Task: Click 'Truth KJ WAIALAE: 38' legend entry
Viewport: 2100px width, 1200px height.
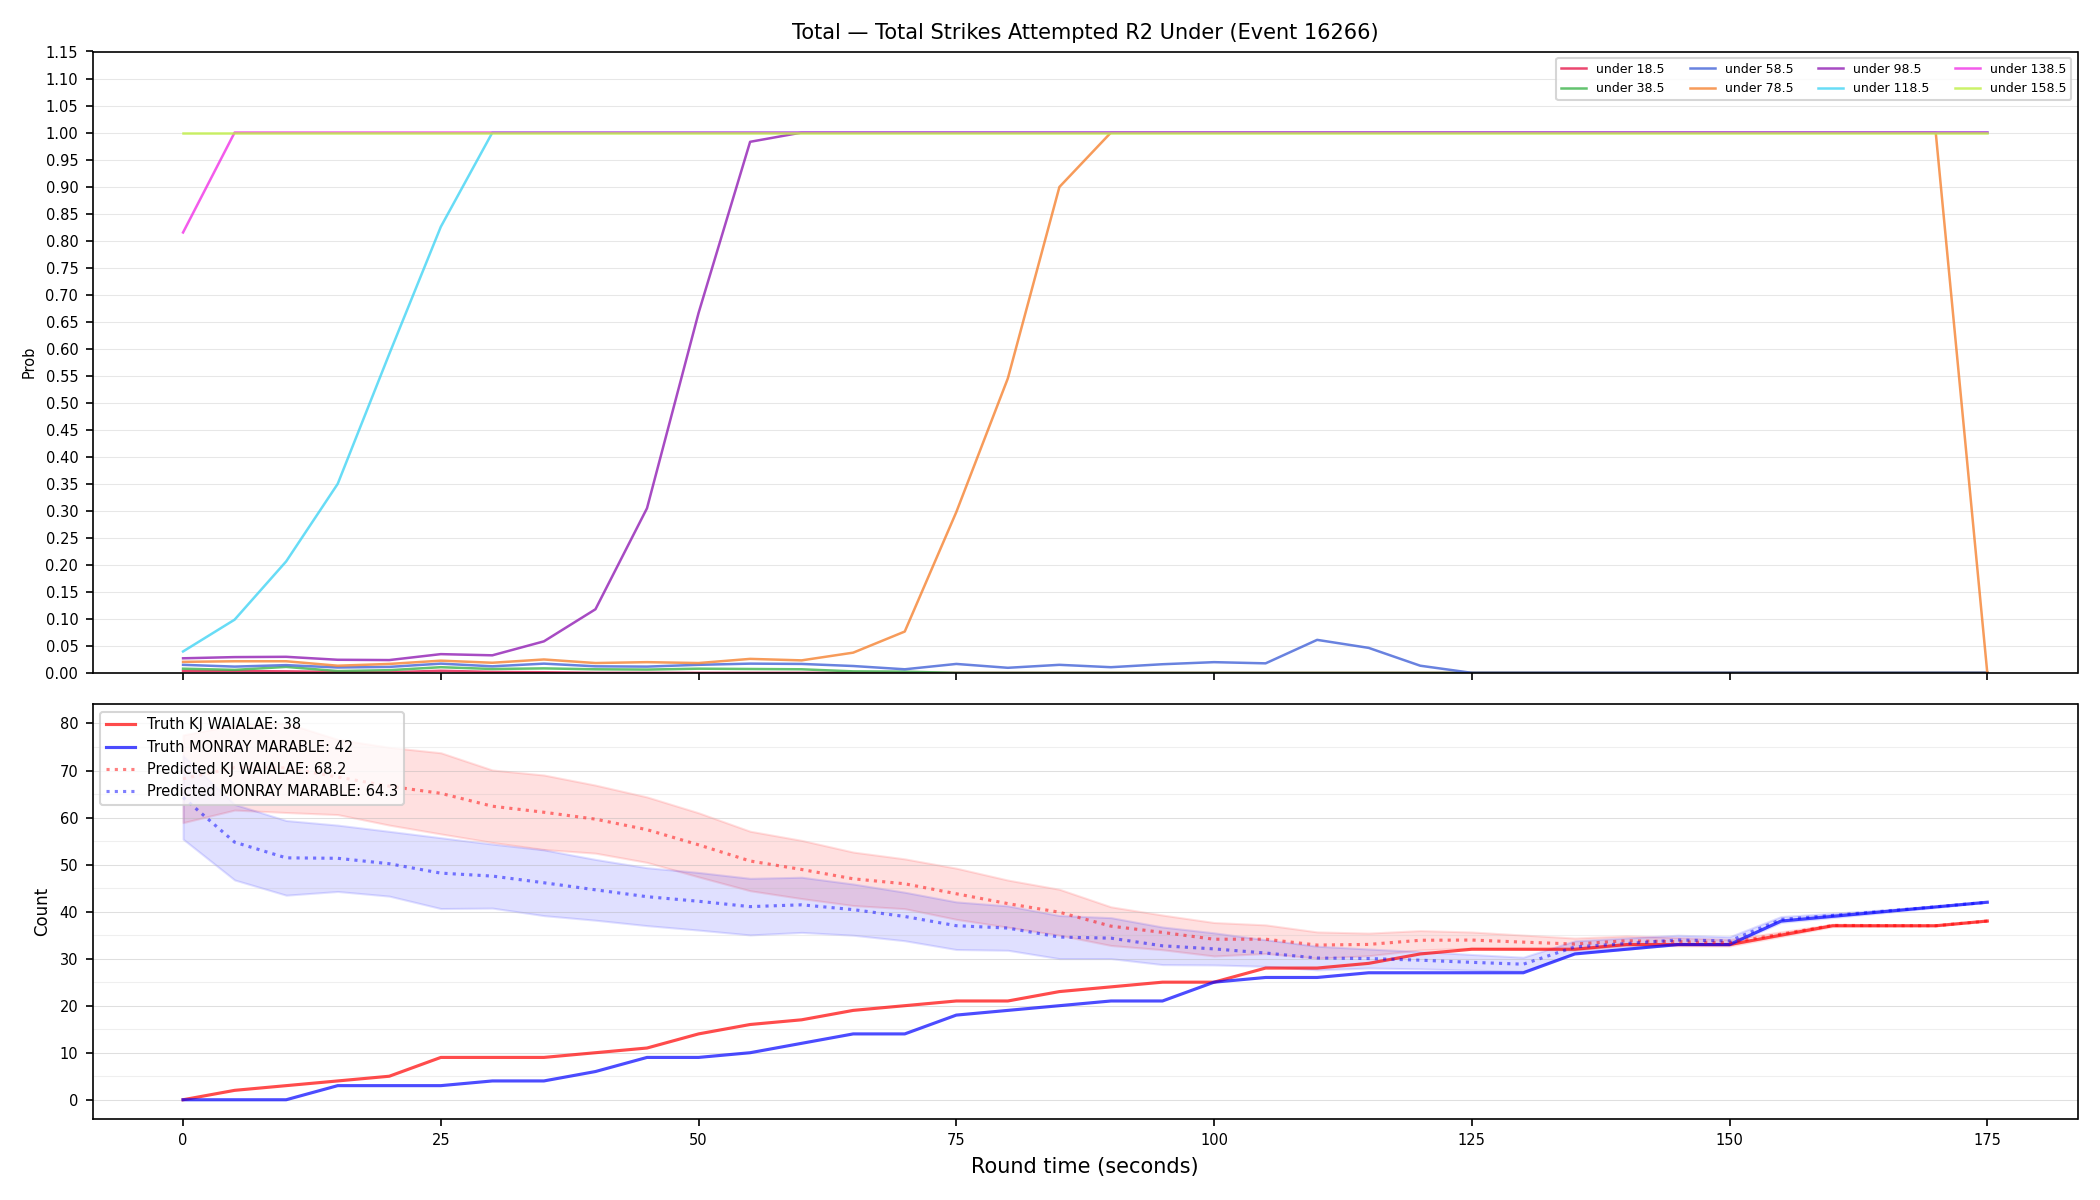Action: click(x=203, y=724)
